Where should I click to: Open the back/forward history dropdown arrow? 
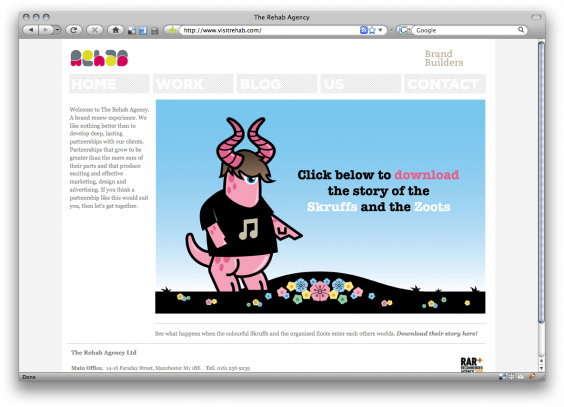(58, 30)
